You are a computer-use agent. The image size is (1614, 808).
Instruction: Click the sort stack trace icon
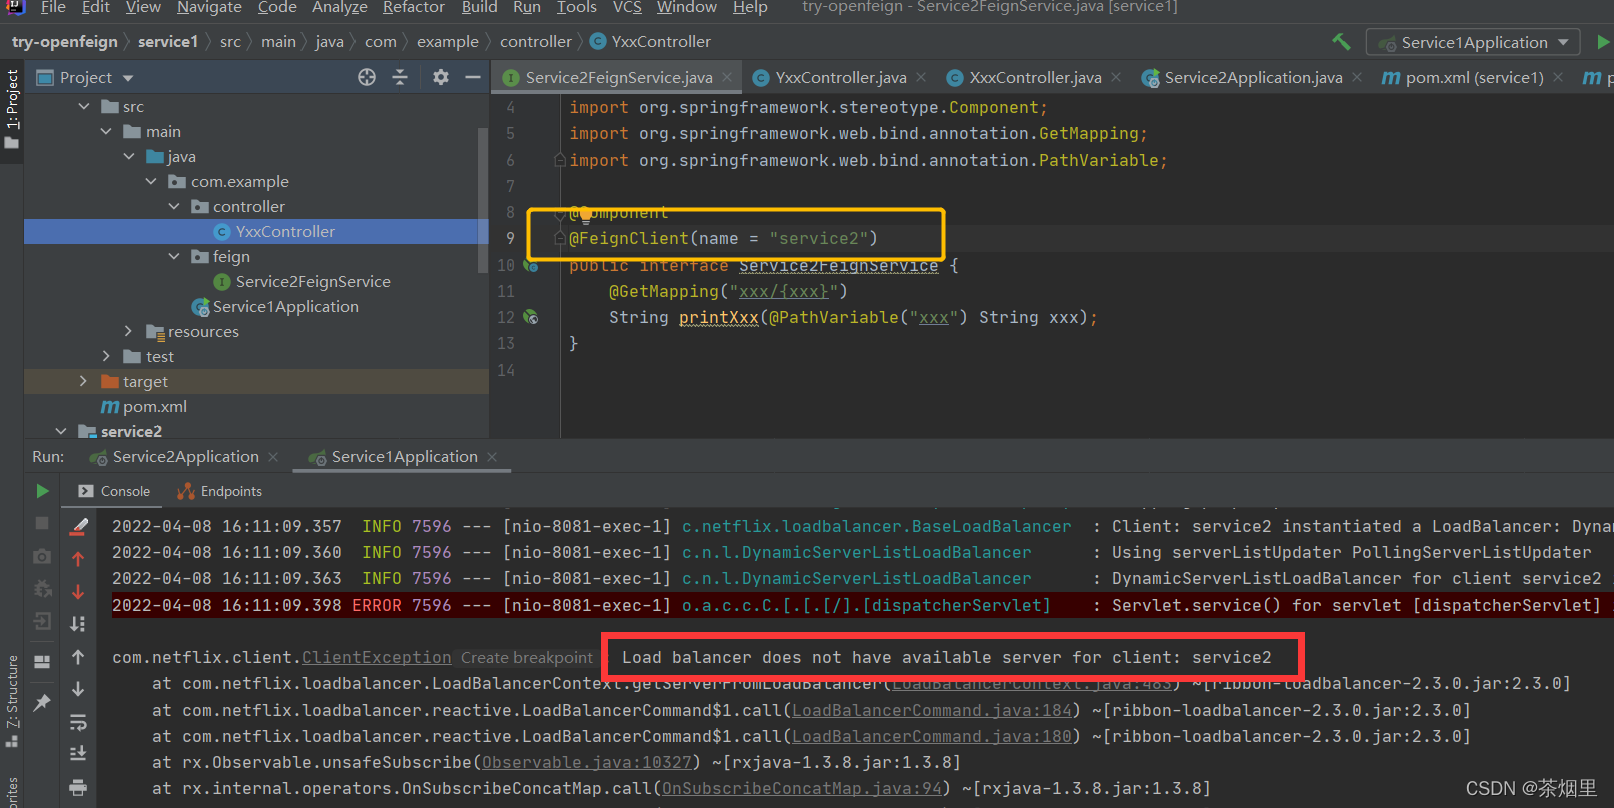(78, 624)
